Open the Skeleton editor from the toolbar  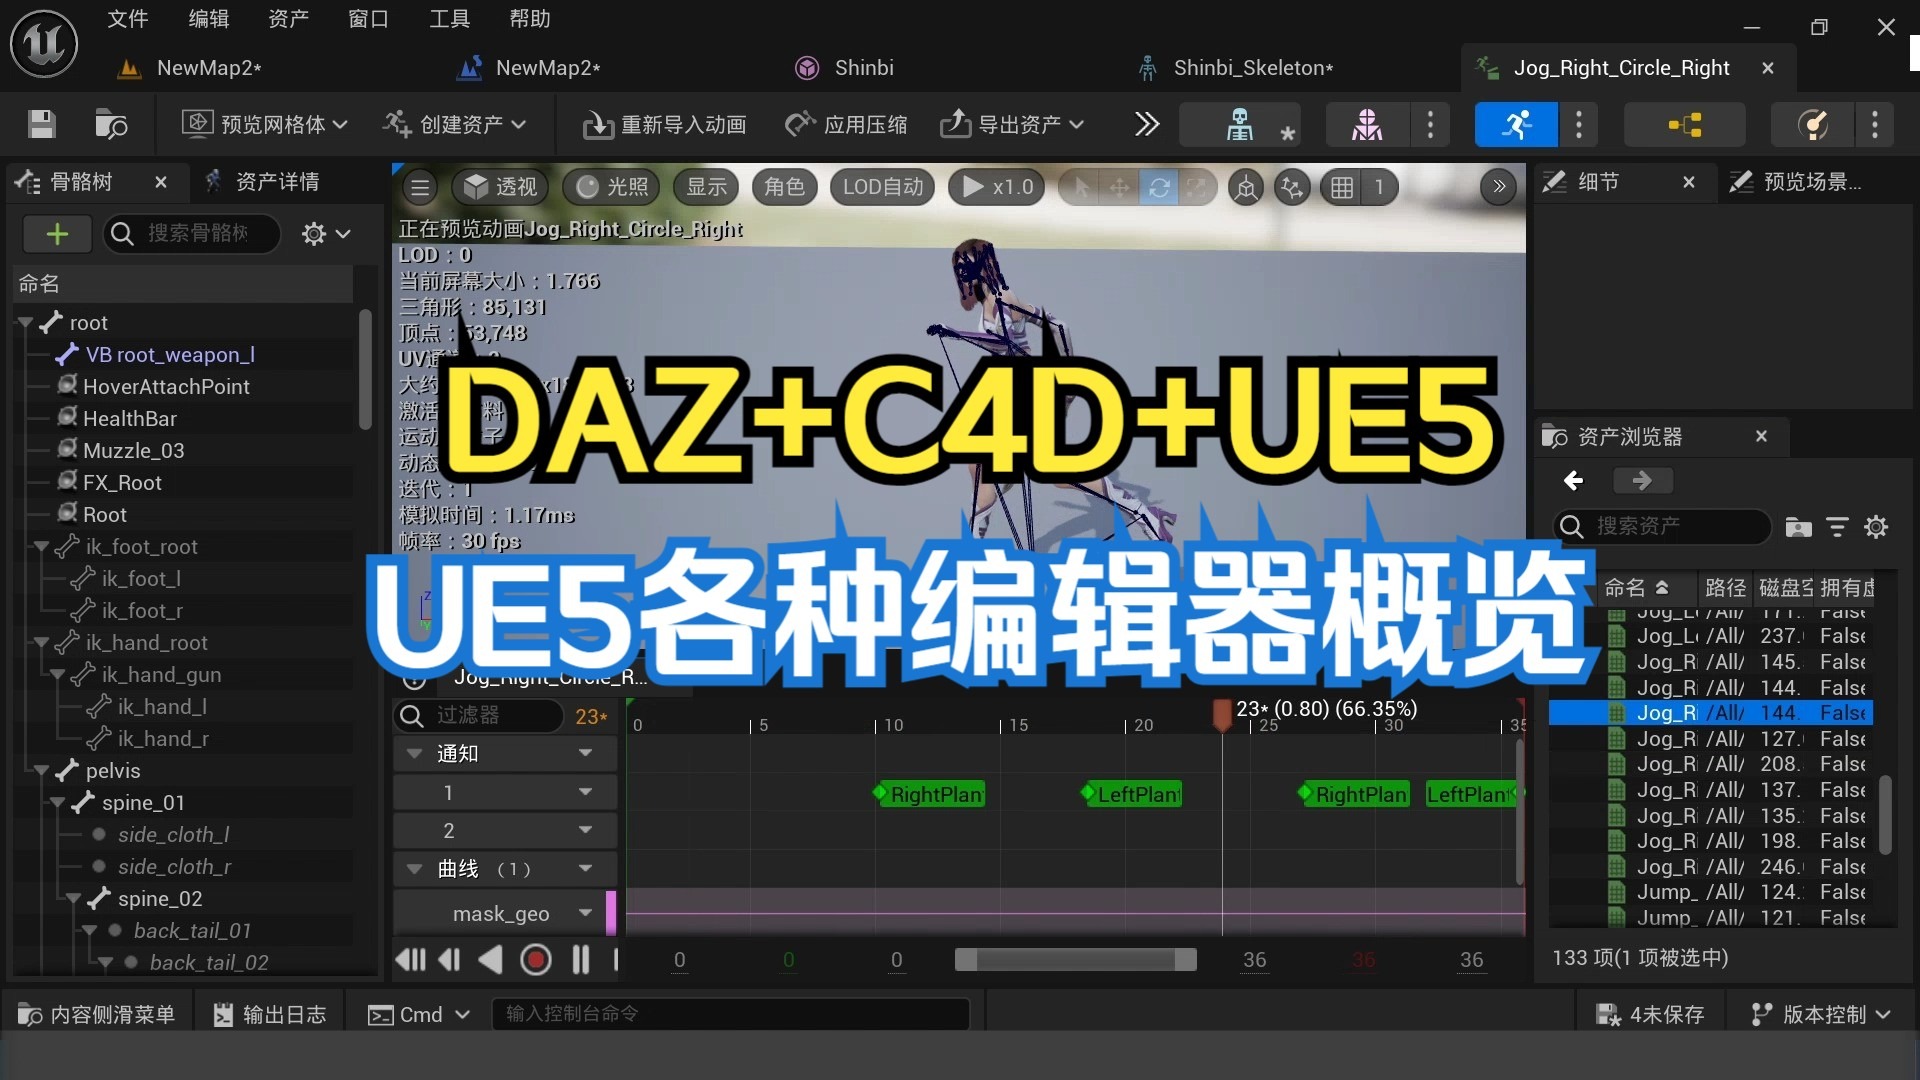pos(1240,124)
